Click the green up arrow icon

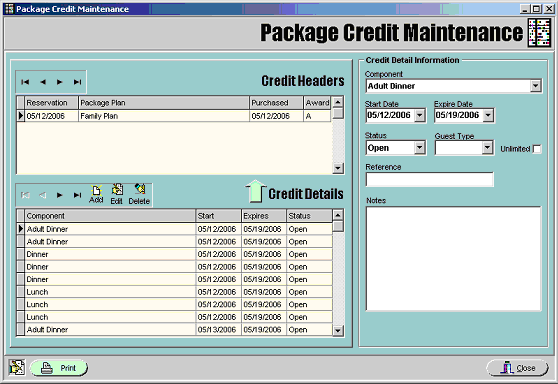pyautogui.click(x=255, y=191)
